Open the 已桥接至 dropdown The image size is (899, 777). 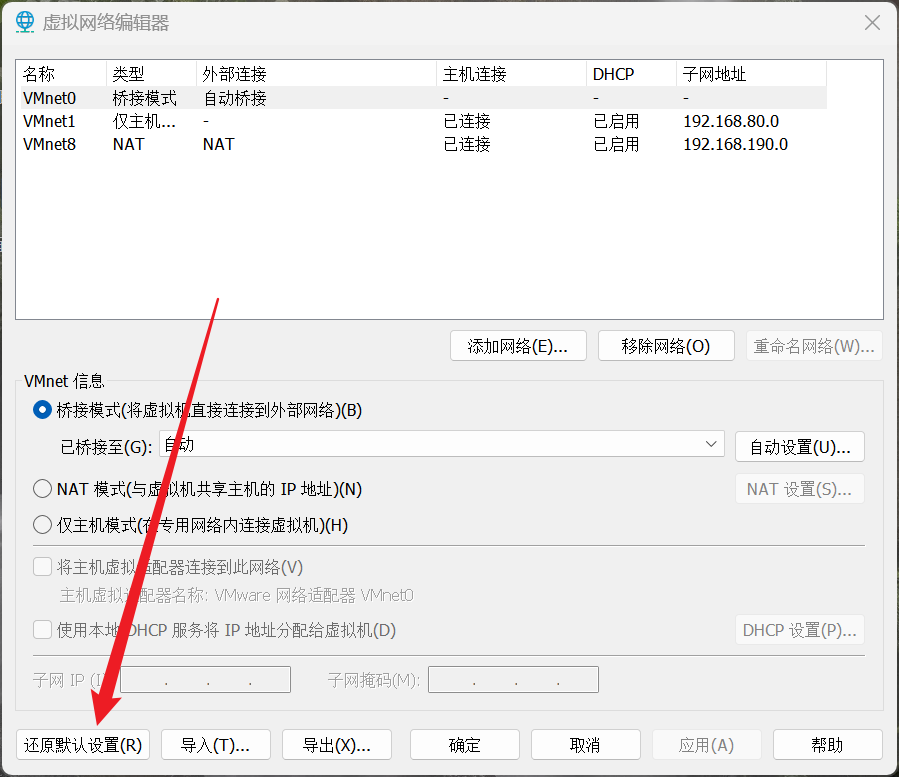tap(441, 444)
